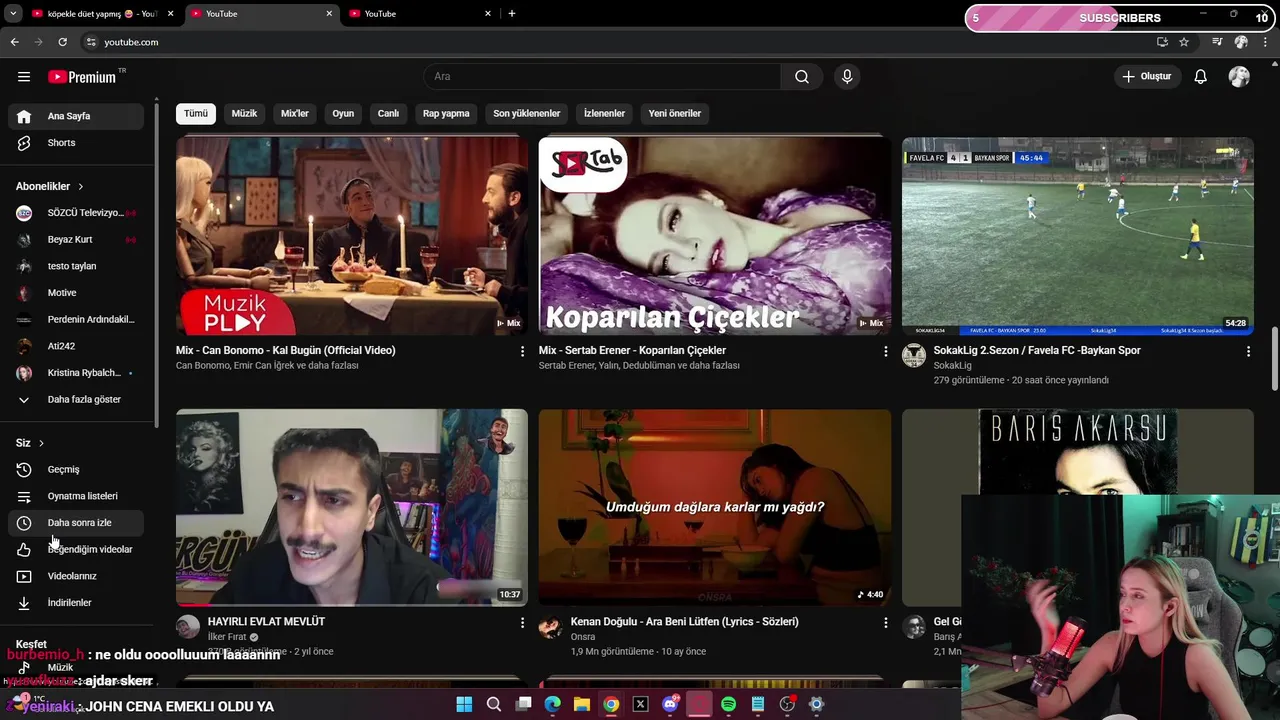Open Beğendiğim videolar liked videos
1280x720 pixels.
coord(76,549)
